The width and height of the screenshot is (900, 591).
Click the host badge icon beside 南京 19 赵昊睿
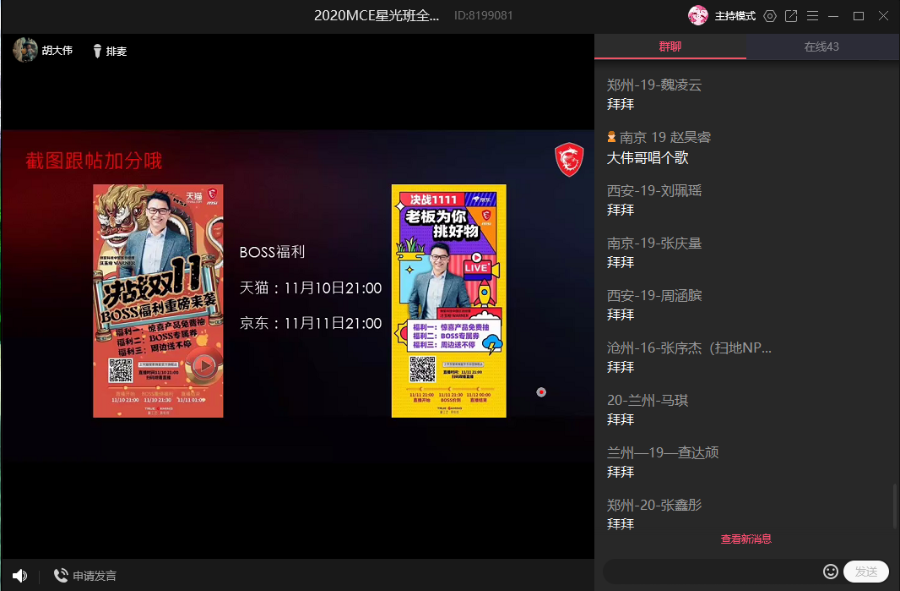[x=611, y=137]
